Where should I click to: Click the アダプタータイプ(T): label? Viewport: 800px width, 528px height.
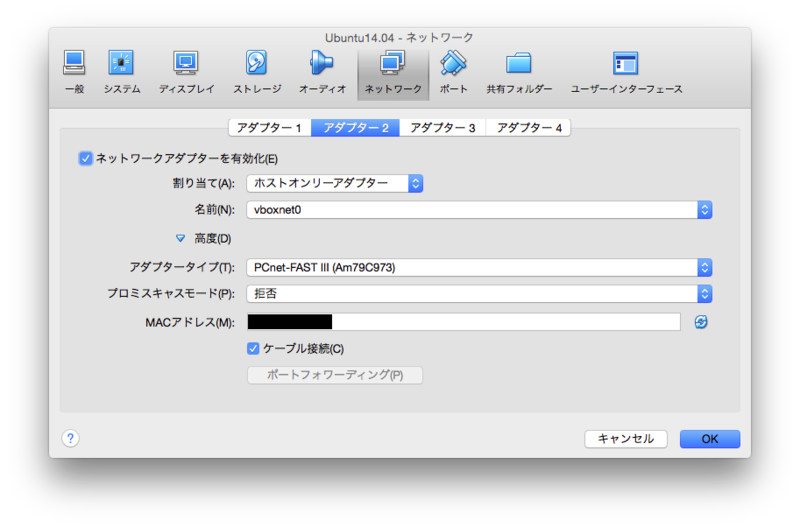182,267
